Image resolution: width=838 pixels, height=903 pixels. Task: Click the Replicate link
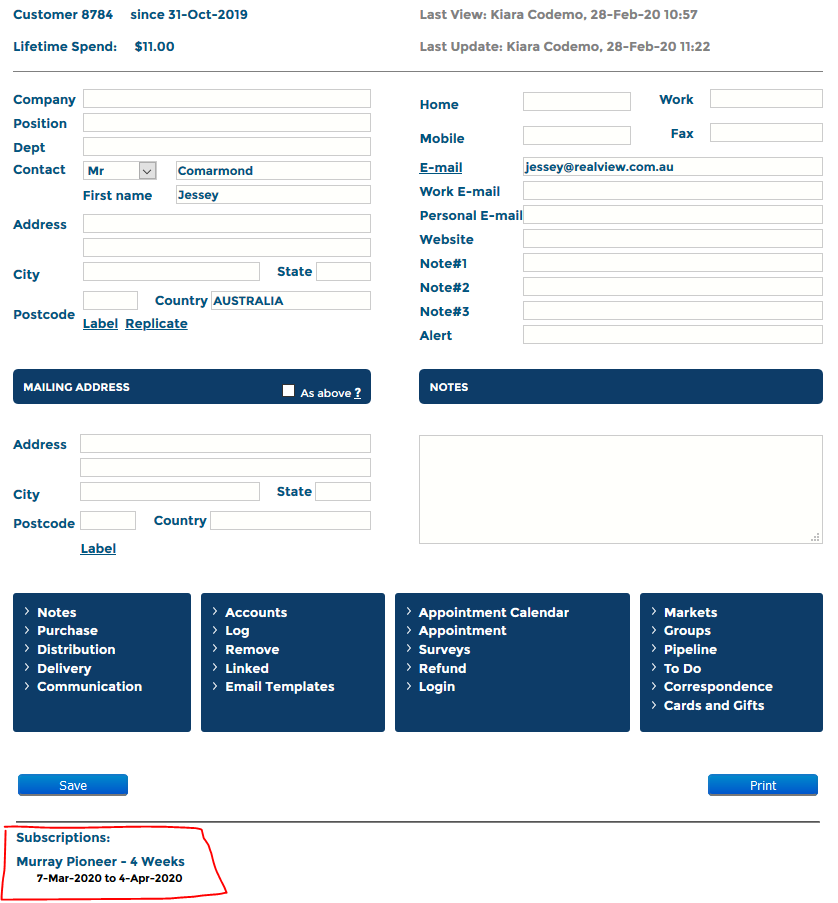click(156, 324)
